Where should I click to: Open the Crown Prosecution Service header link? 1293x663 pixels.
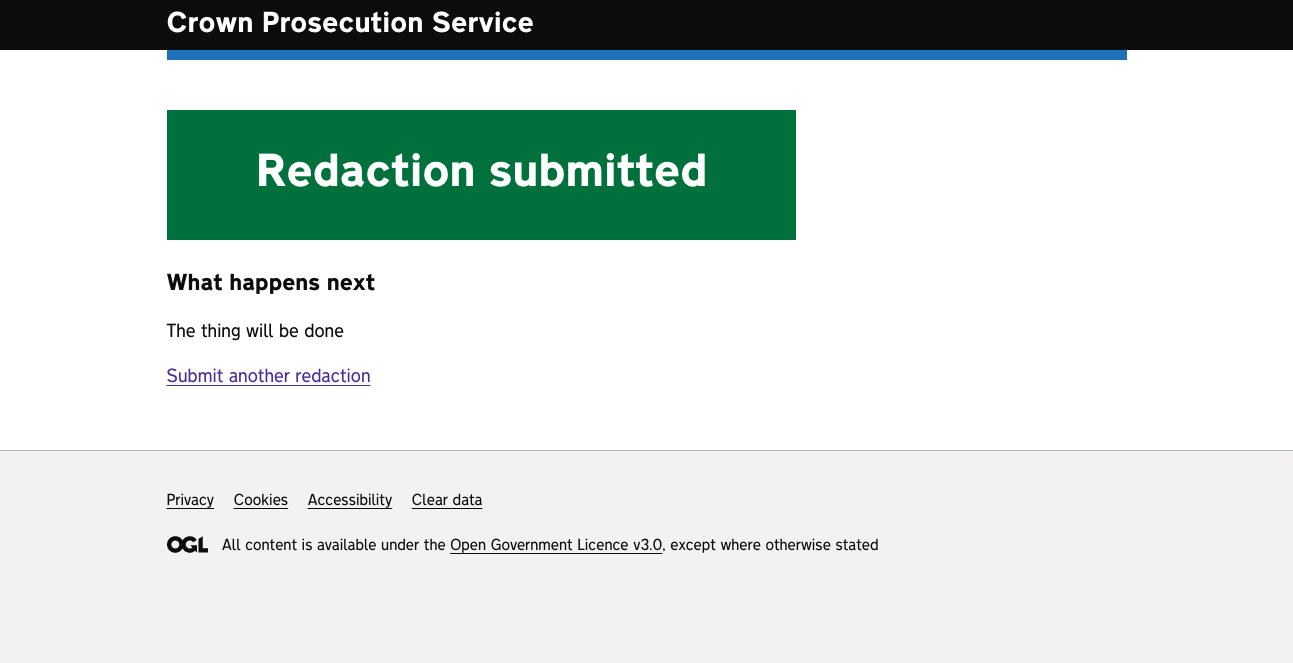pos(349,23)
